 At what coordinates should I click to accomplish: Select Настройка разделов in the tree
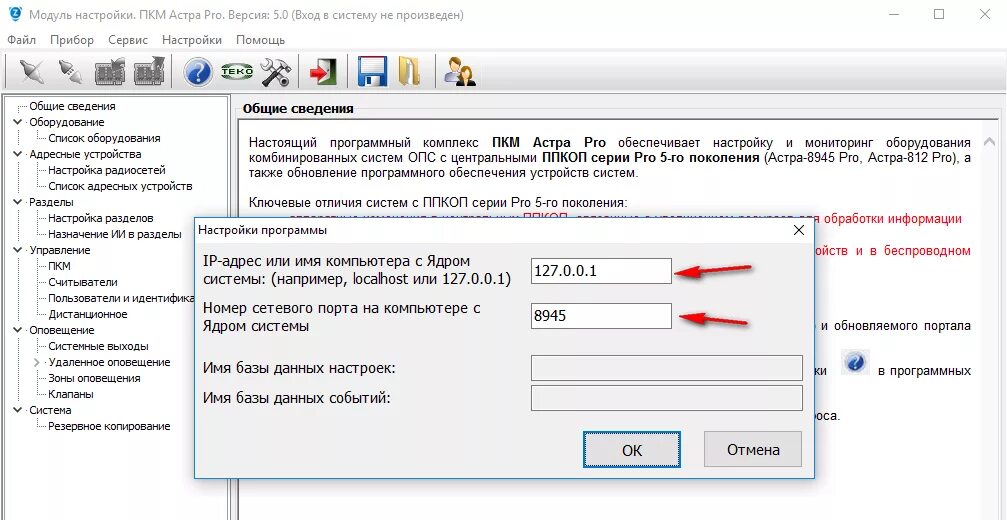[101, 218]
